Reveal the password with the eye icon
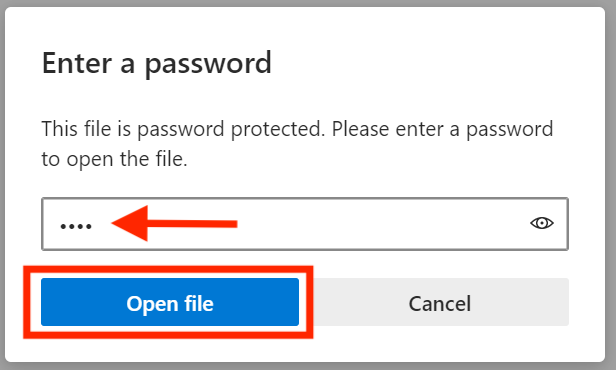This screenshot has height=370, width=616. click(x=542, y=223)
